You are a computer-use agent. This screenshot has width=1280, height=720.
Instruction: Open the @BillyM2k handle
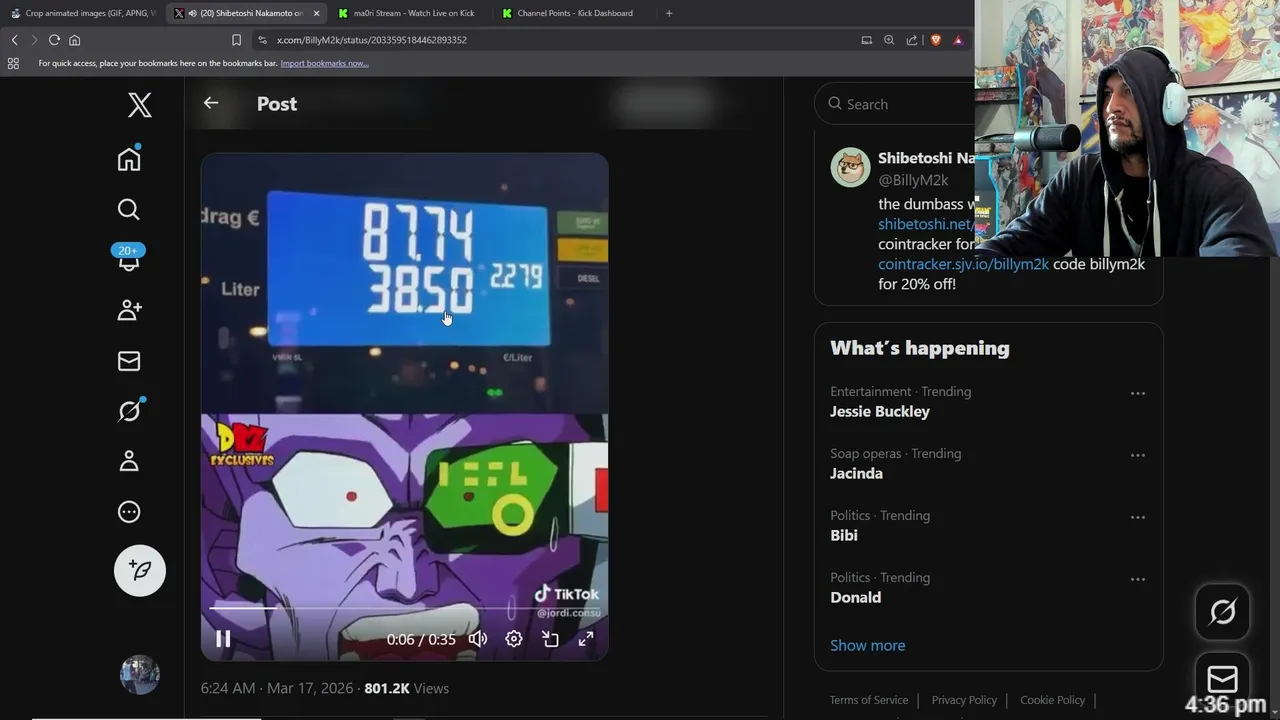[913, 180]
